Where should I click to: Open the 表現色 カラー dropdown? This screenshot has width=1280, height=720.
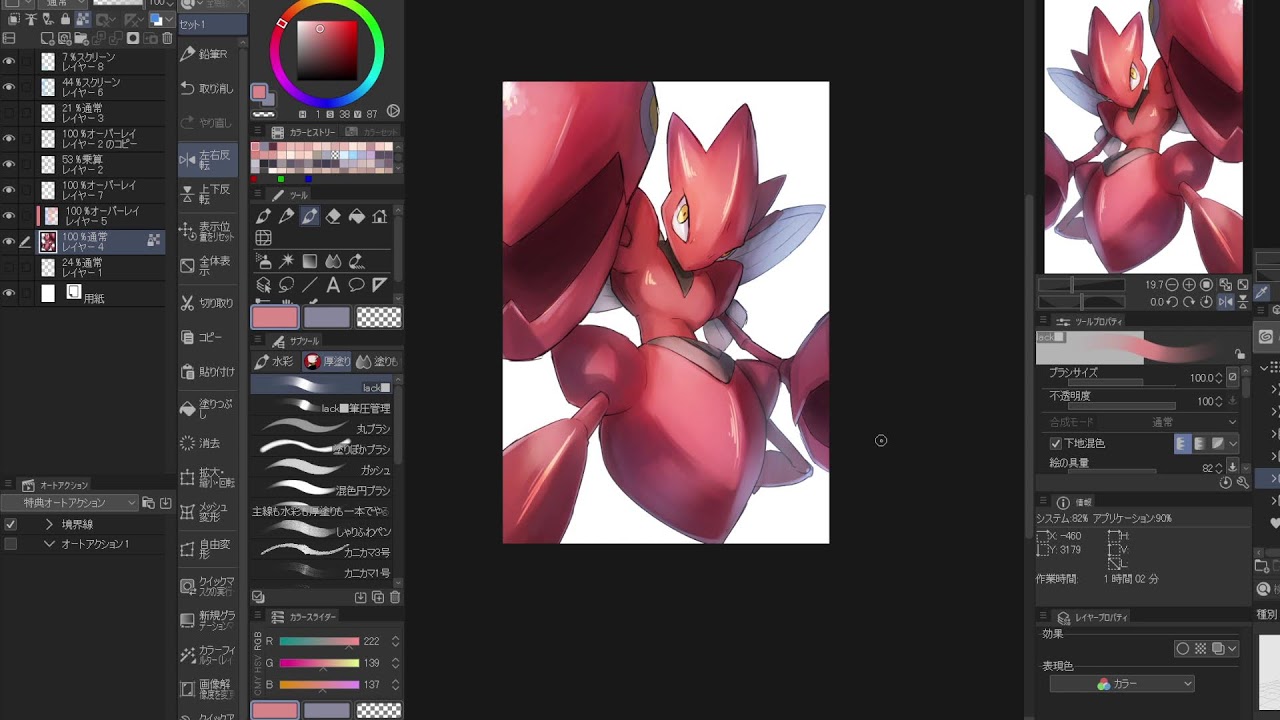1122,684
